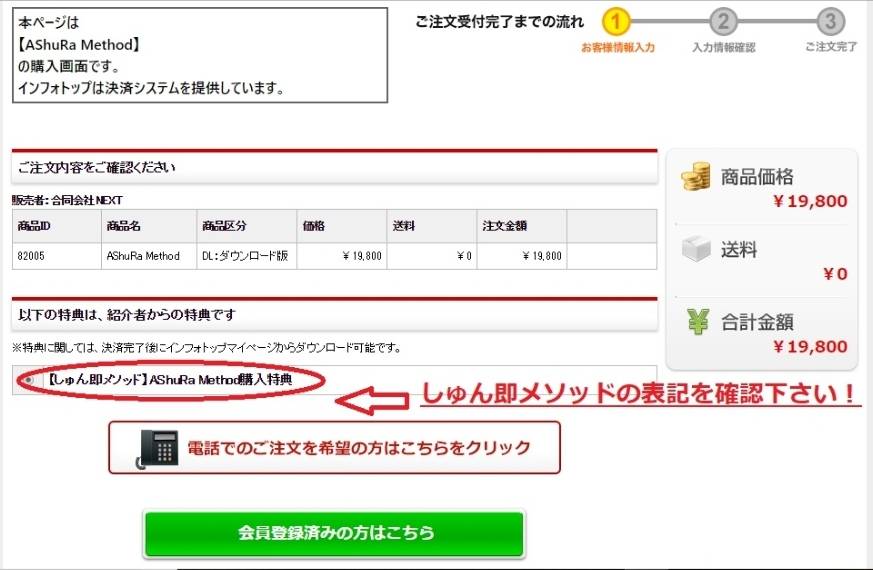Click the gold coins product price icon
873x570 pixels.
click(696, 177)
